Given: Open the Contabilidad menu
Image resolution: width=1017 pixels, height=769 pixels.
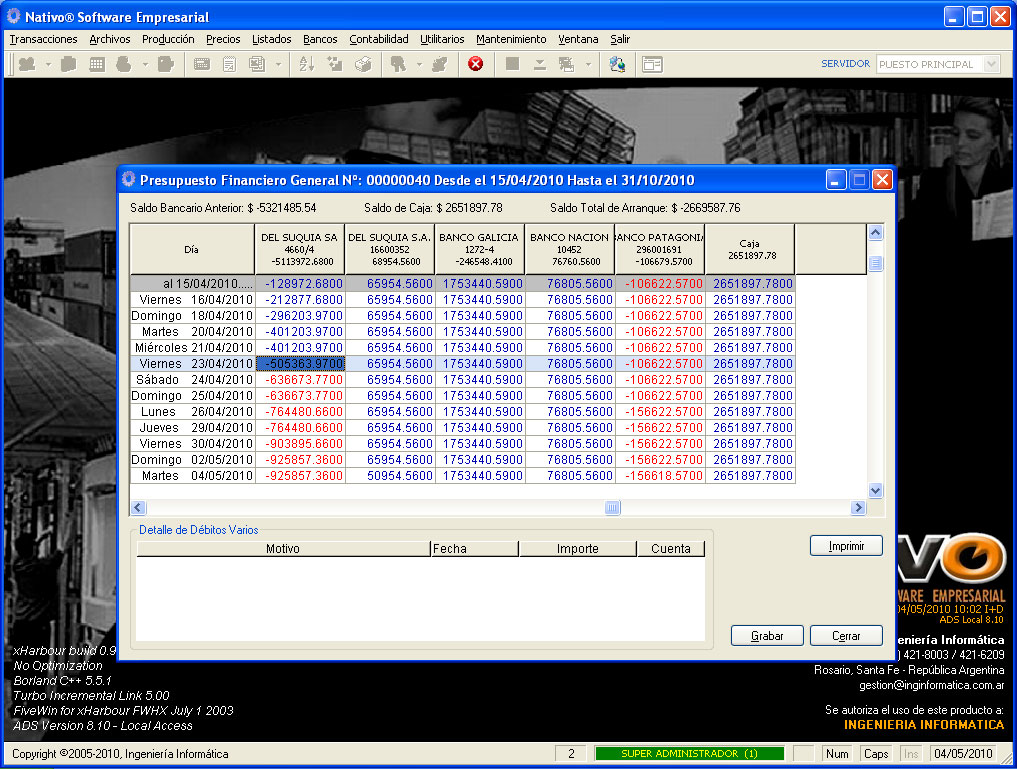Looking at the screenshot, I should click(x=378, y=39).
